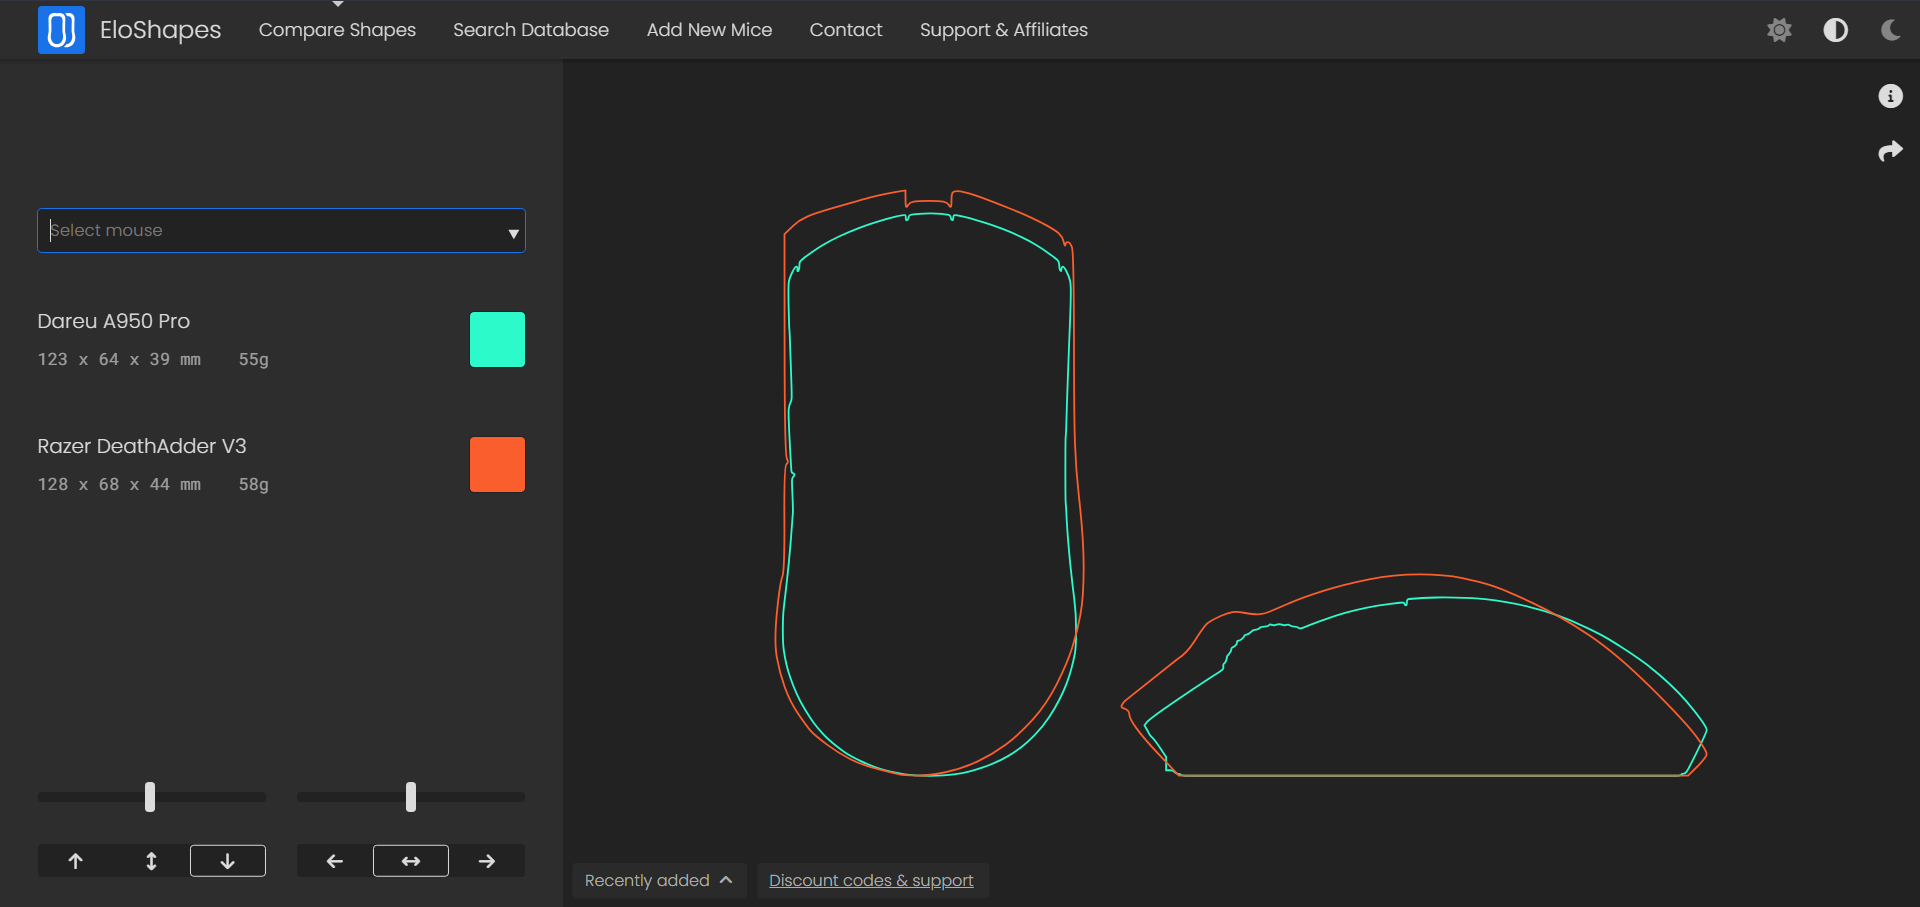Align shapes to bottom with the down arrow
The image size is (1920, 907).
click(x=228, y=861)
